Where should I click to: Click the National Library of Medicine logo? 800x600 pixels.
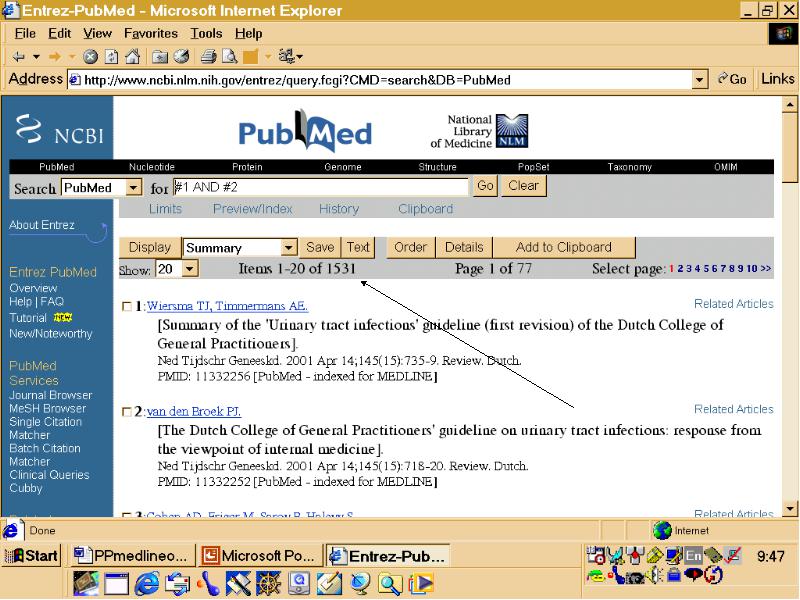pyautogui.click(x=479, y=131)
